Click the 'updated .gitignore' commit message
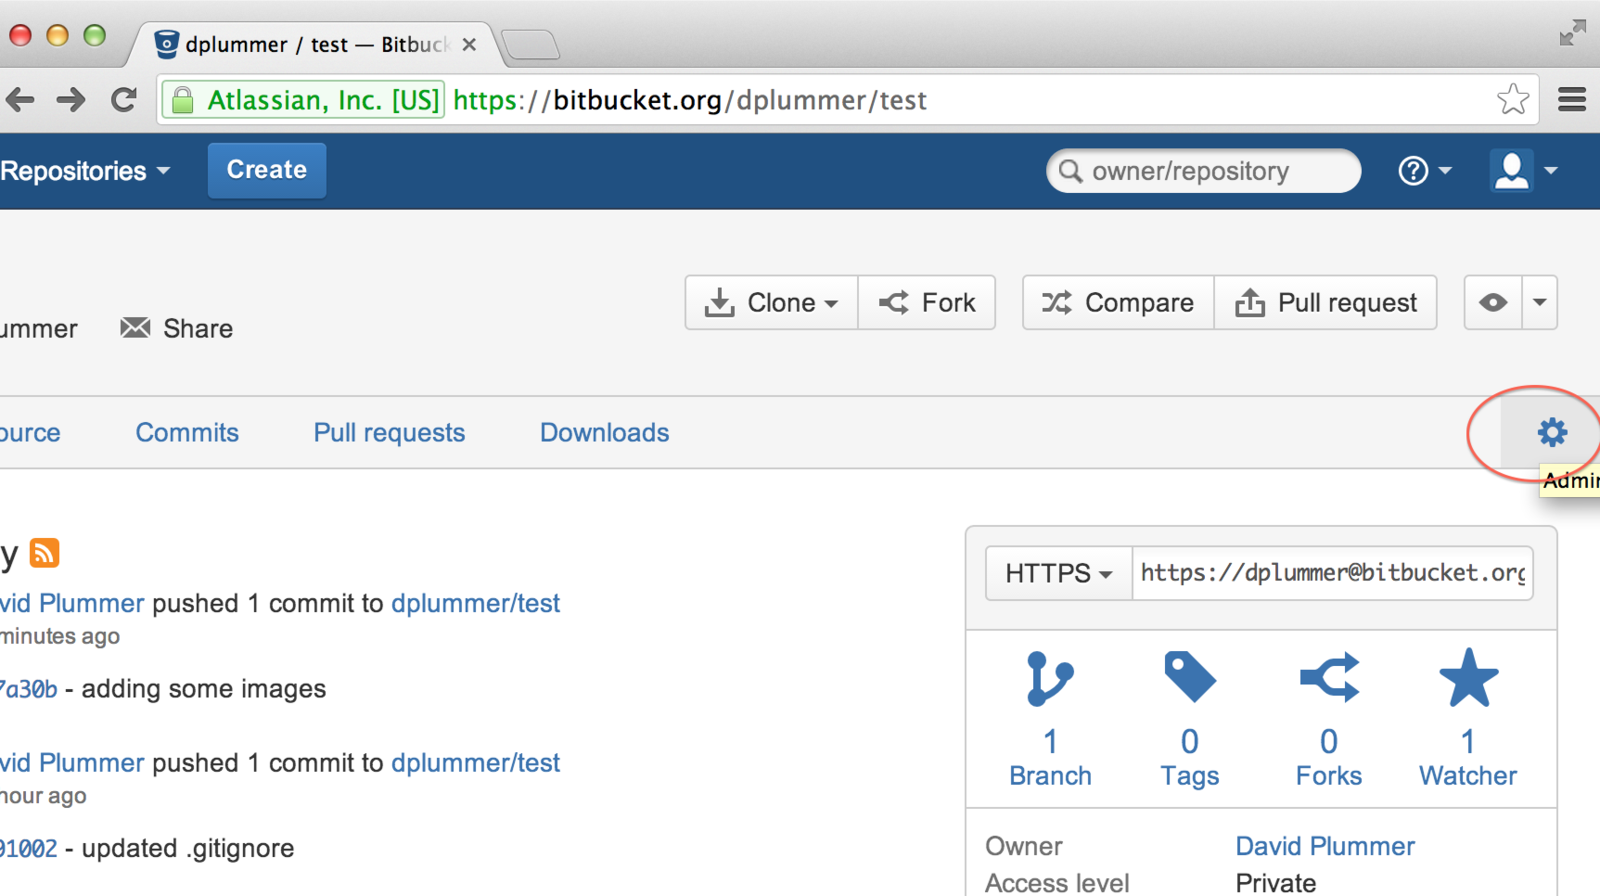 (x=188, y=849)
